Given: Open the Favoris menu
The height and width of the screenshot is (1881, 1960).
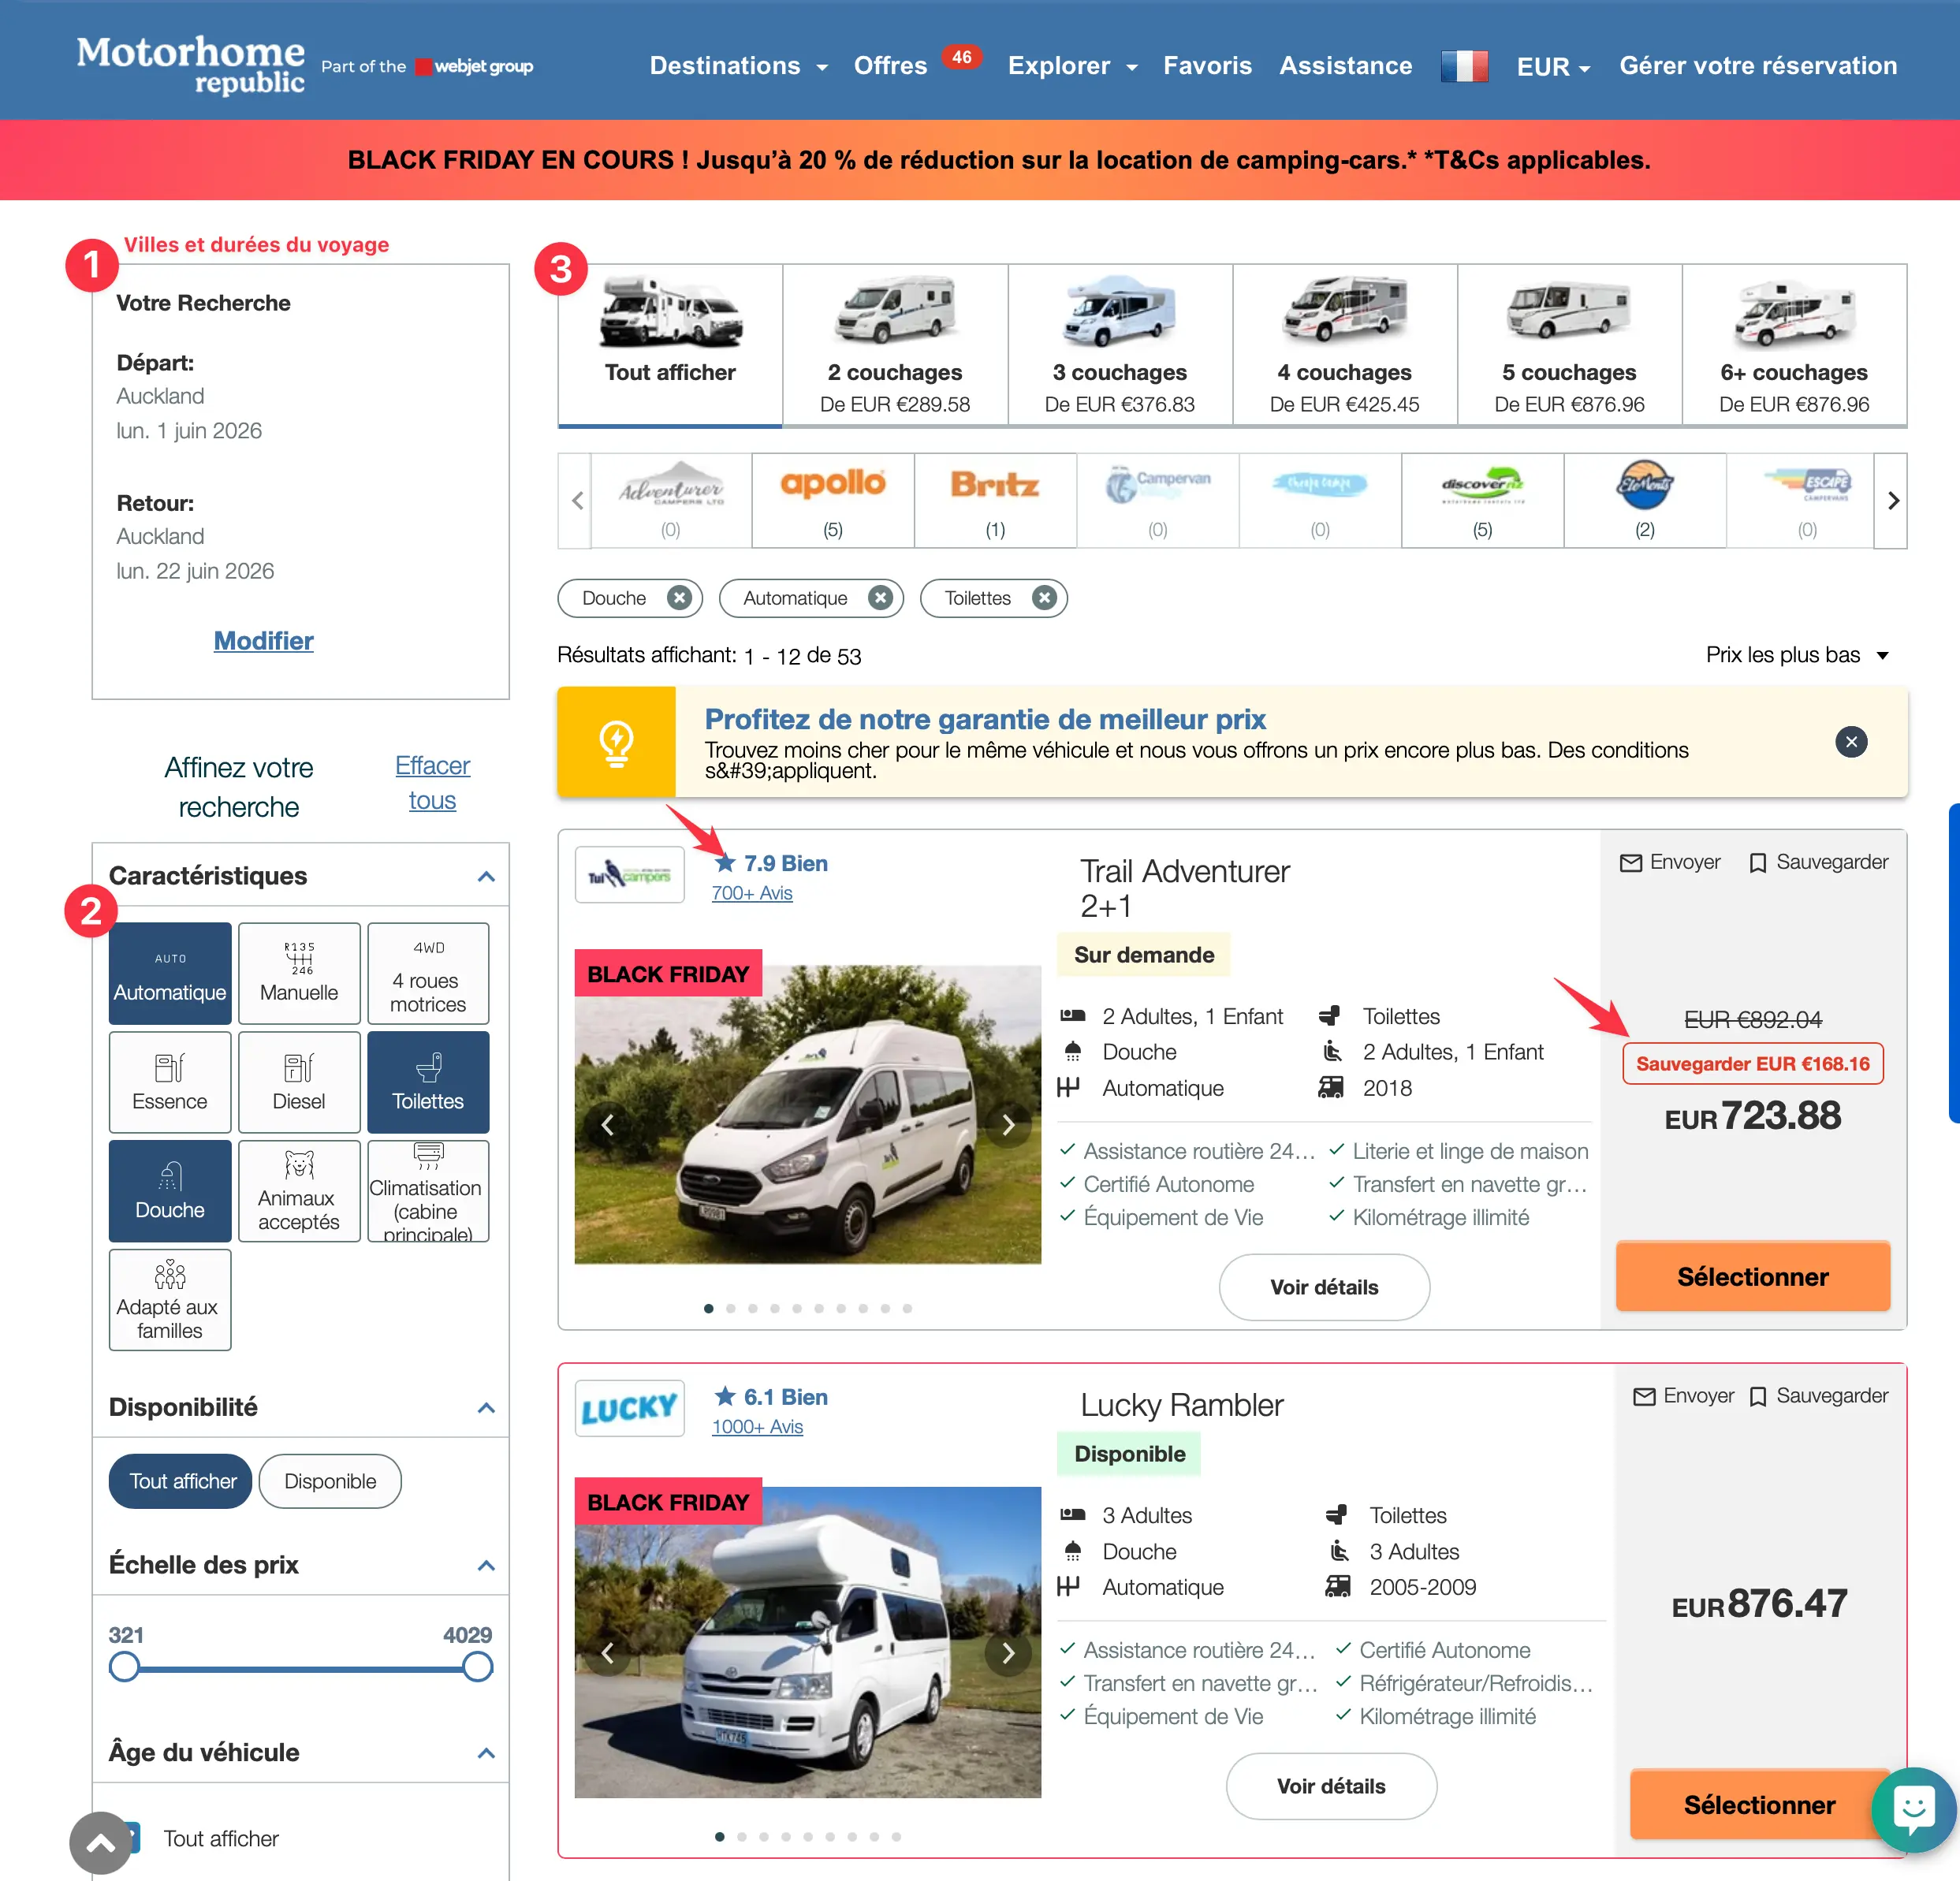Looking at the screenshot, I should tap(1208, 66).
